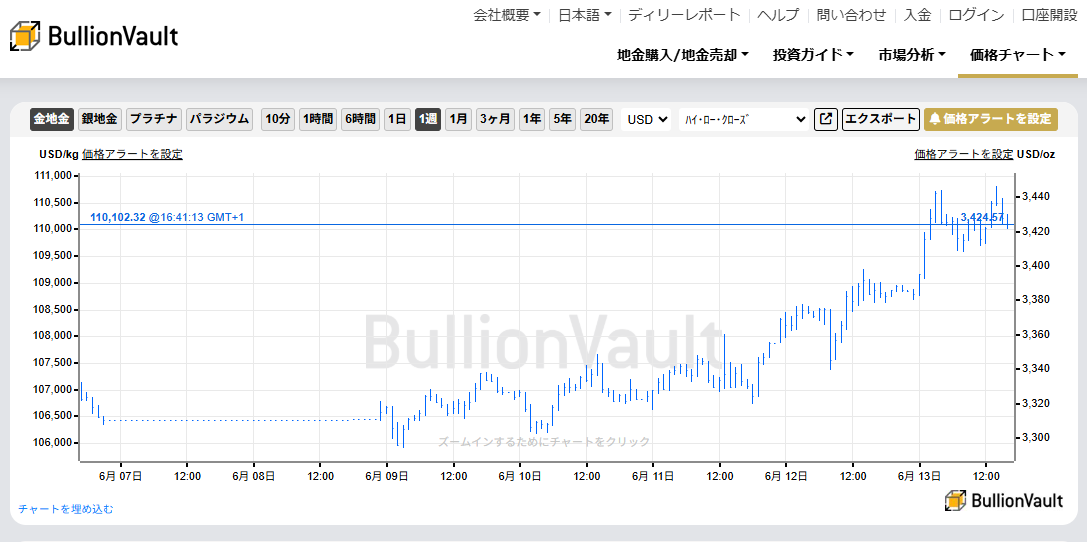1087x542 pixels.
Task: Switch chart range to 1月
Action: (x=458, y=119)
